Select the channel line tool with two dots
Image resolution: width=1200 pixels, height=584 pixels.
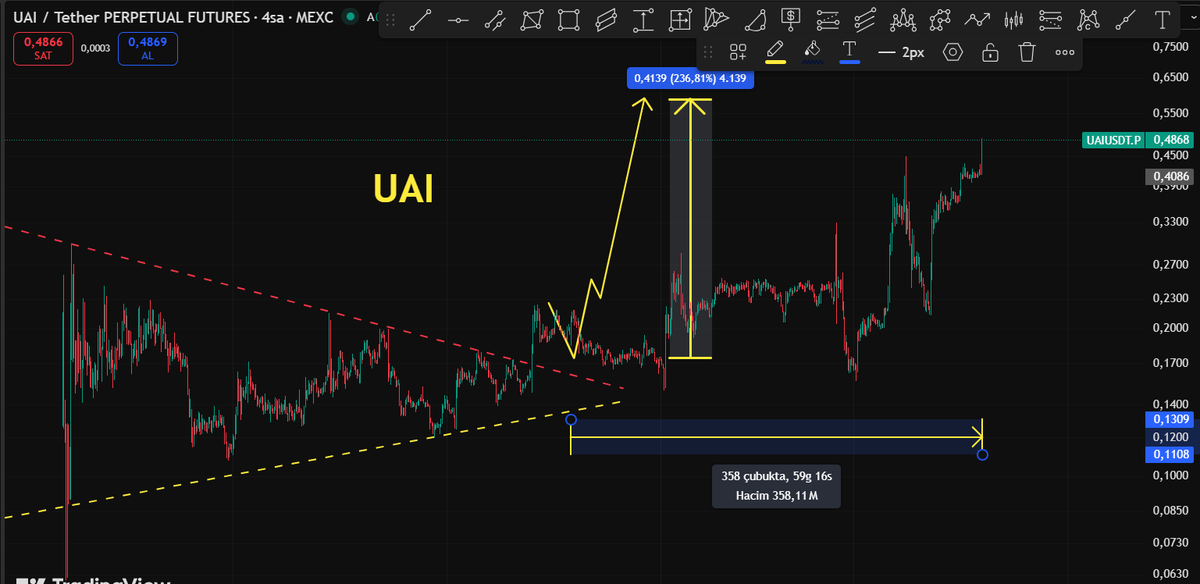[x=495, y=19]
